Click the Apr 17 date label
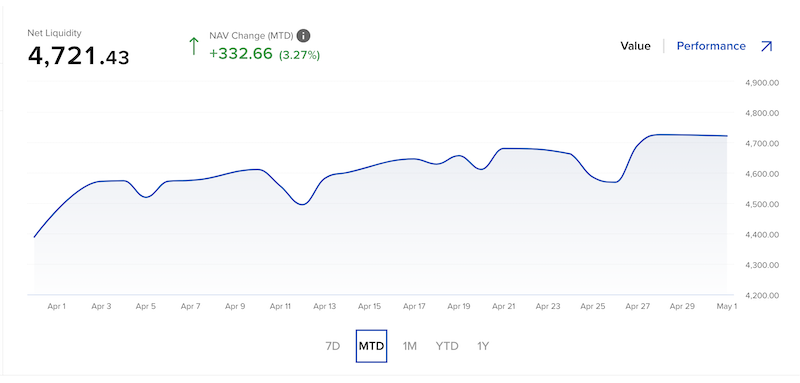 coord(414,307)
